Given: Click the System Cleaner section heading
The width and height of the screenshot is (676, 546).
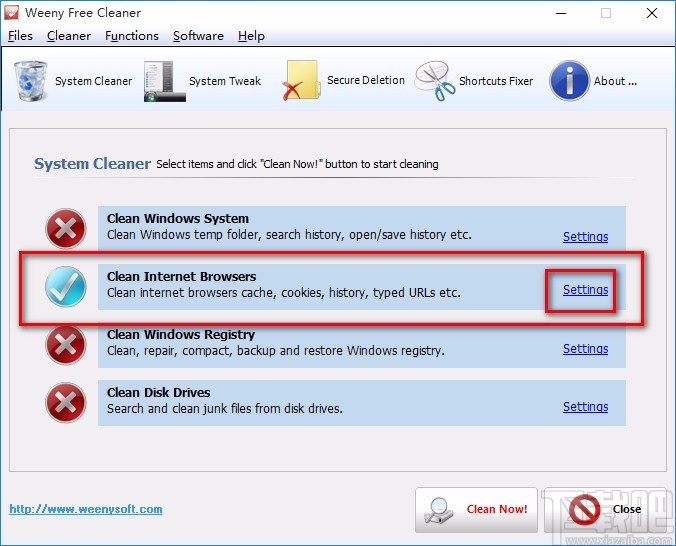Looking at the screenshot, I should pos(92,163).
